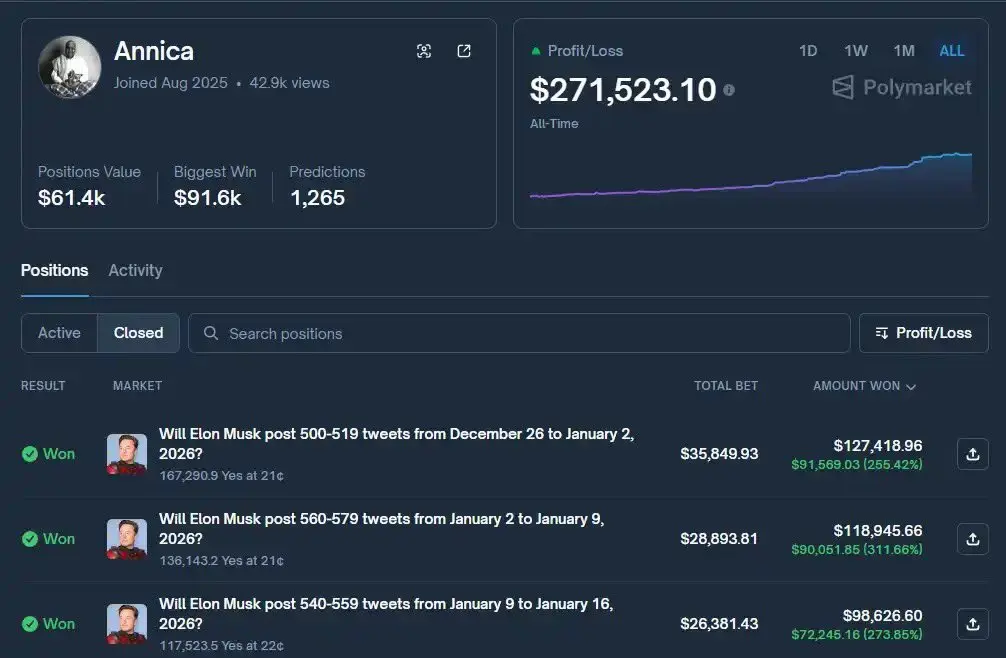Open Elon Musk thumbnail for 560-579 tweets market
1006x658 pixels.
point(126,539)
